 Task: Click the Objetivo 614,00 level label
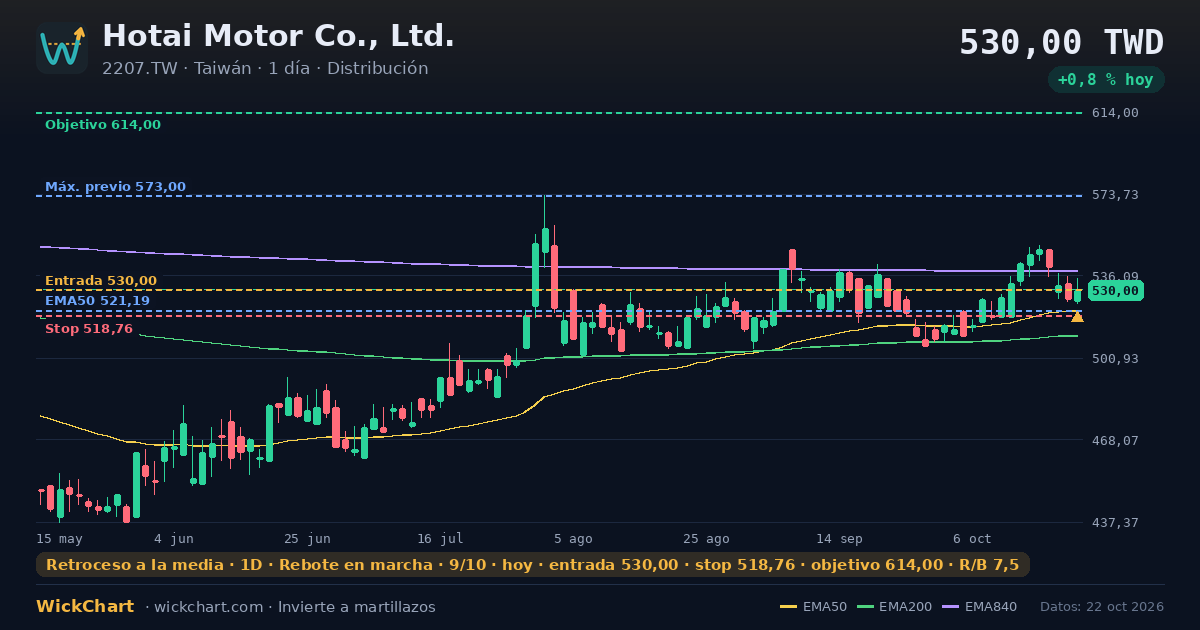pyautogui.click(x=102, y=125)
